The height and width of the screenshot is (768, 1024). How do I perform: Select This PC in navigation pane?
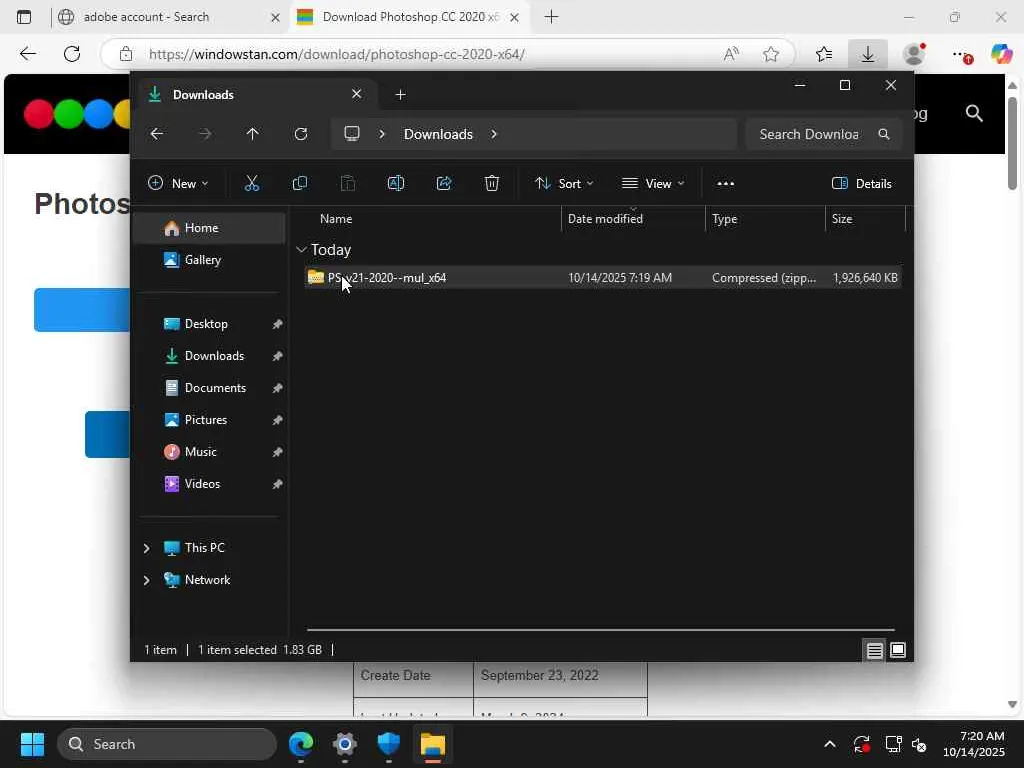[204, 548]
